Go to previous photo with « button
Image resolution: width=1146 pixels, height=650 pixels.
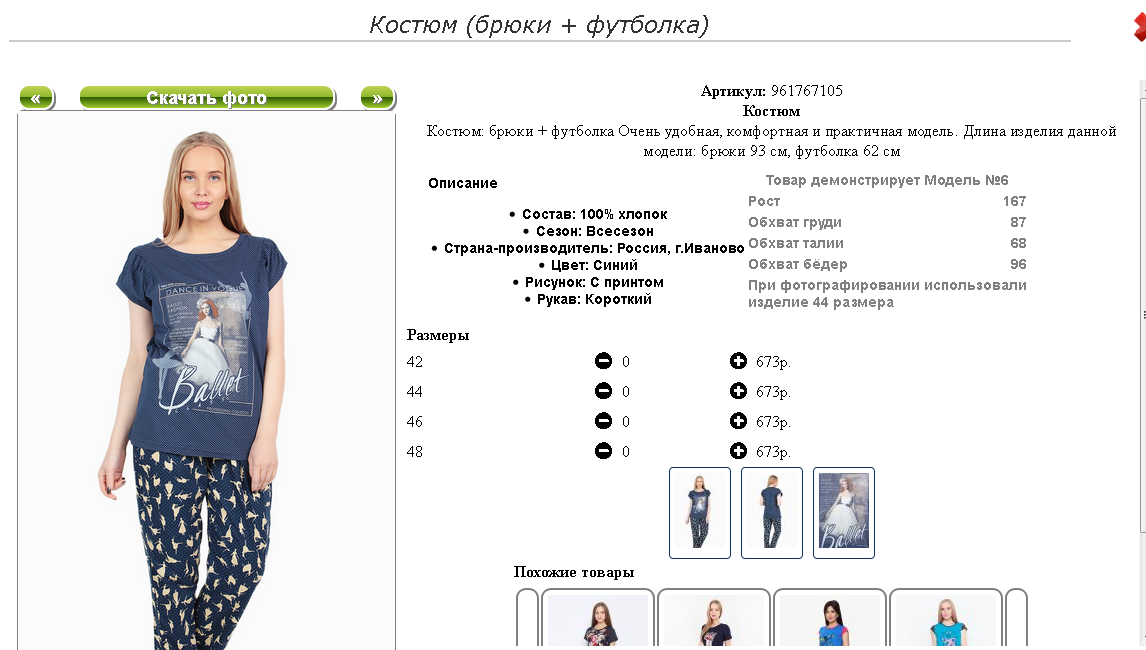[x=37, y=98]
